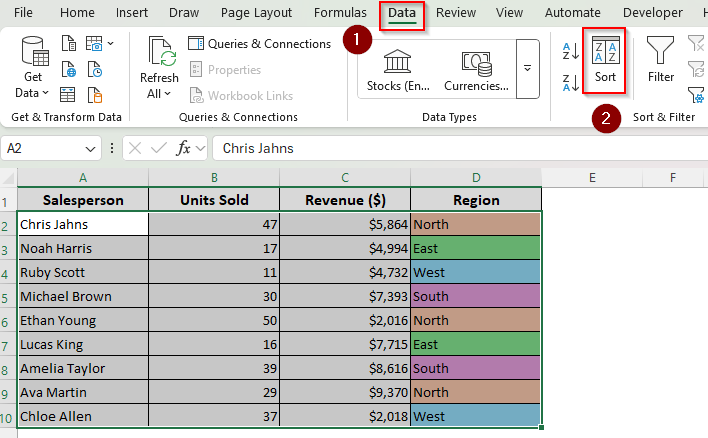This screenshot has width=708, height=438.
Task: Open the Sort dialog
Action: pyautogui.click(x=605, y=61)
